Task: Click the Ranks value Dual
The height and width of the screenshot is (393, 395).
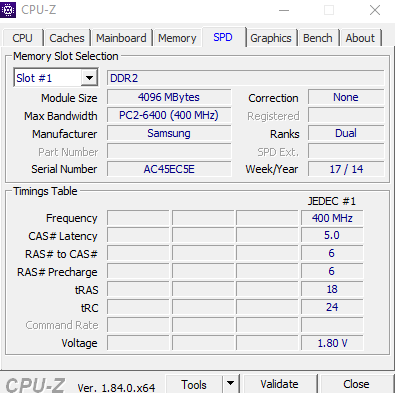Action: click(x=346, y=133)
